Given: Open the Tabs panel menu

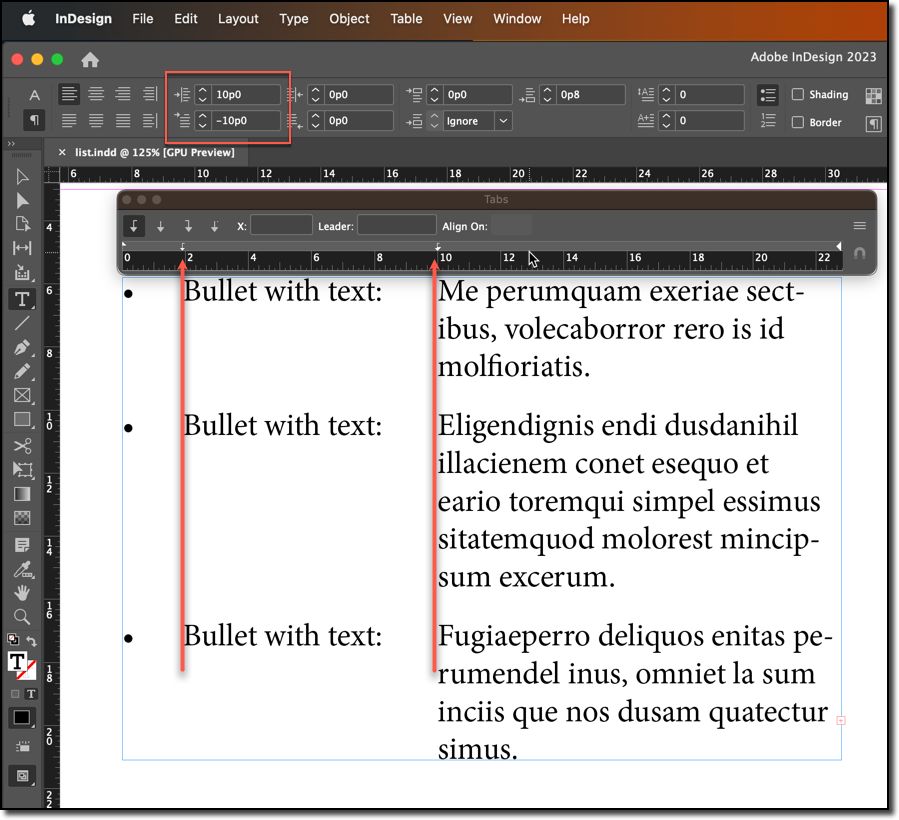Looking at the screenshot, I should pyautogui.click(x=859, y=226).
